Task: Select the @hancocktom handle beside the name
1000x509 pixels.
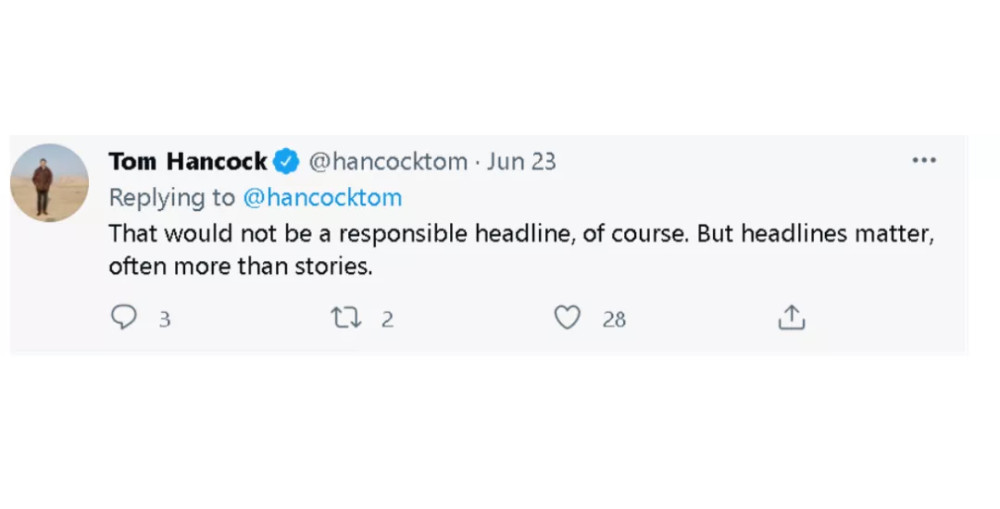Action: tap(387, 161)
